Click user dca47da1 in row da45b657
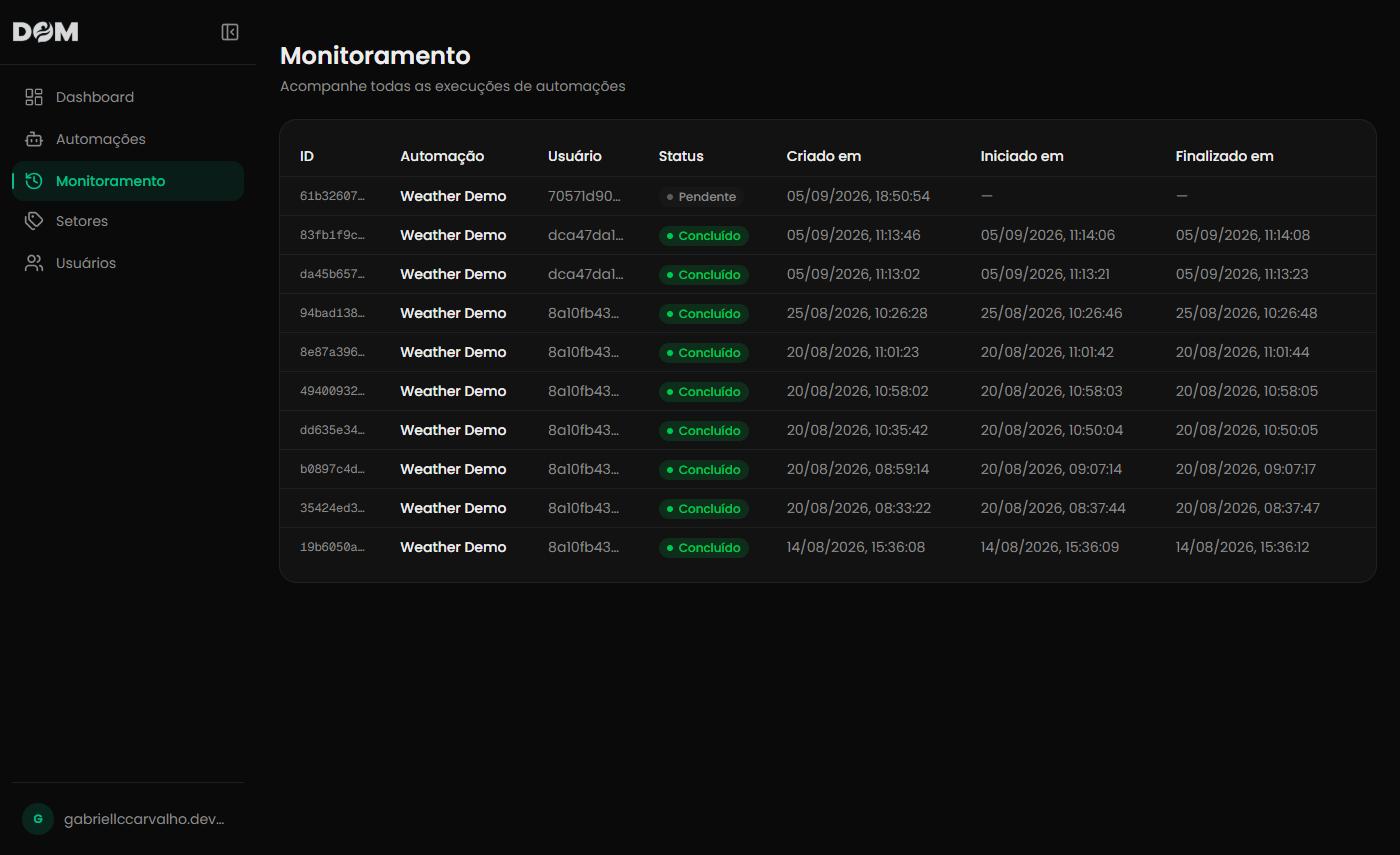Viewport: 1400px width, 855px height. [586, 274]
